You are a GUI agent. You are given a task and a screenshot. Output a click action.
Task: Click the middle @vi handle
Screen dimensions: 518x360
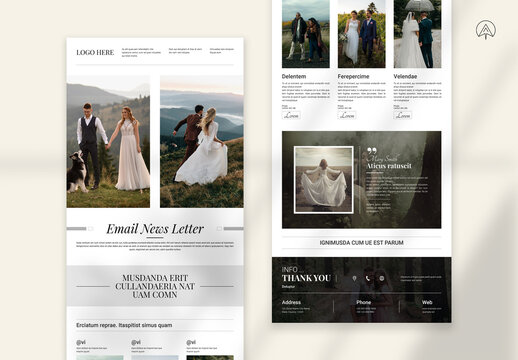click(x=136, y=342)
